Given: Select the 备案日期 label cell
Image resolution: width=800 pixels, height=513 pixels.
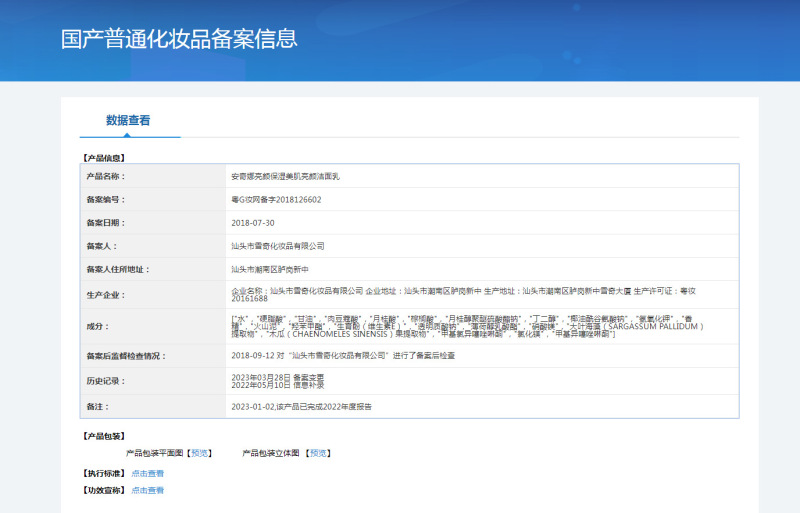Looking at the screenshot, I should pyautogui.click(x=153, y=223).
